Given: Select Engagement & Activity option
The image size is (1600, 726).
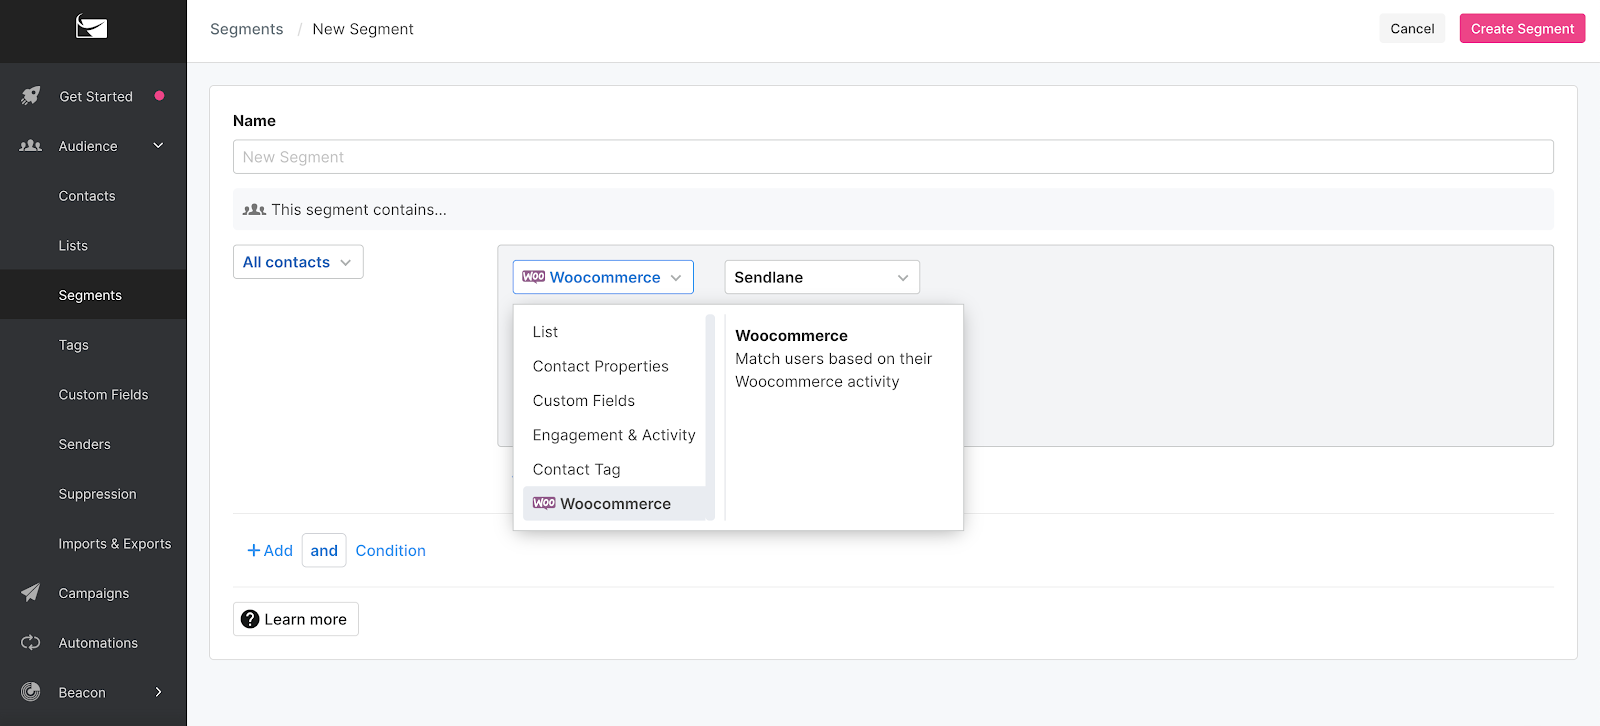Looking at the screenshot, I should (x=614, y=435).
